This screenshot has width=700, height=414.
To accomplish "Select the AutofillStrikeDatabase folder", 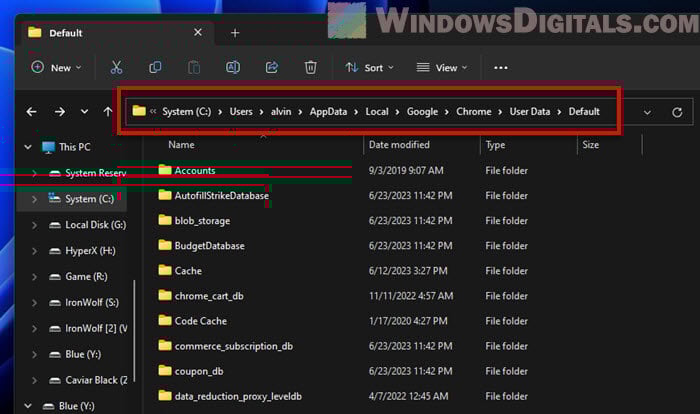I will [213, 196].
